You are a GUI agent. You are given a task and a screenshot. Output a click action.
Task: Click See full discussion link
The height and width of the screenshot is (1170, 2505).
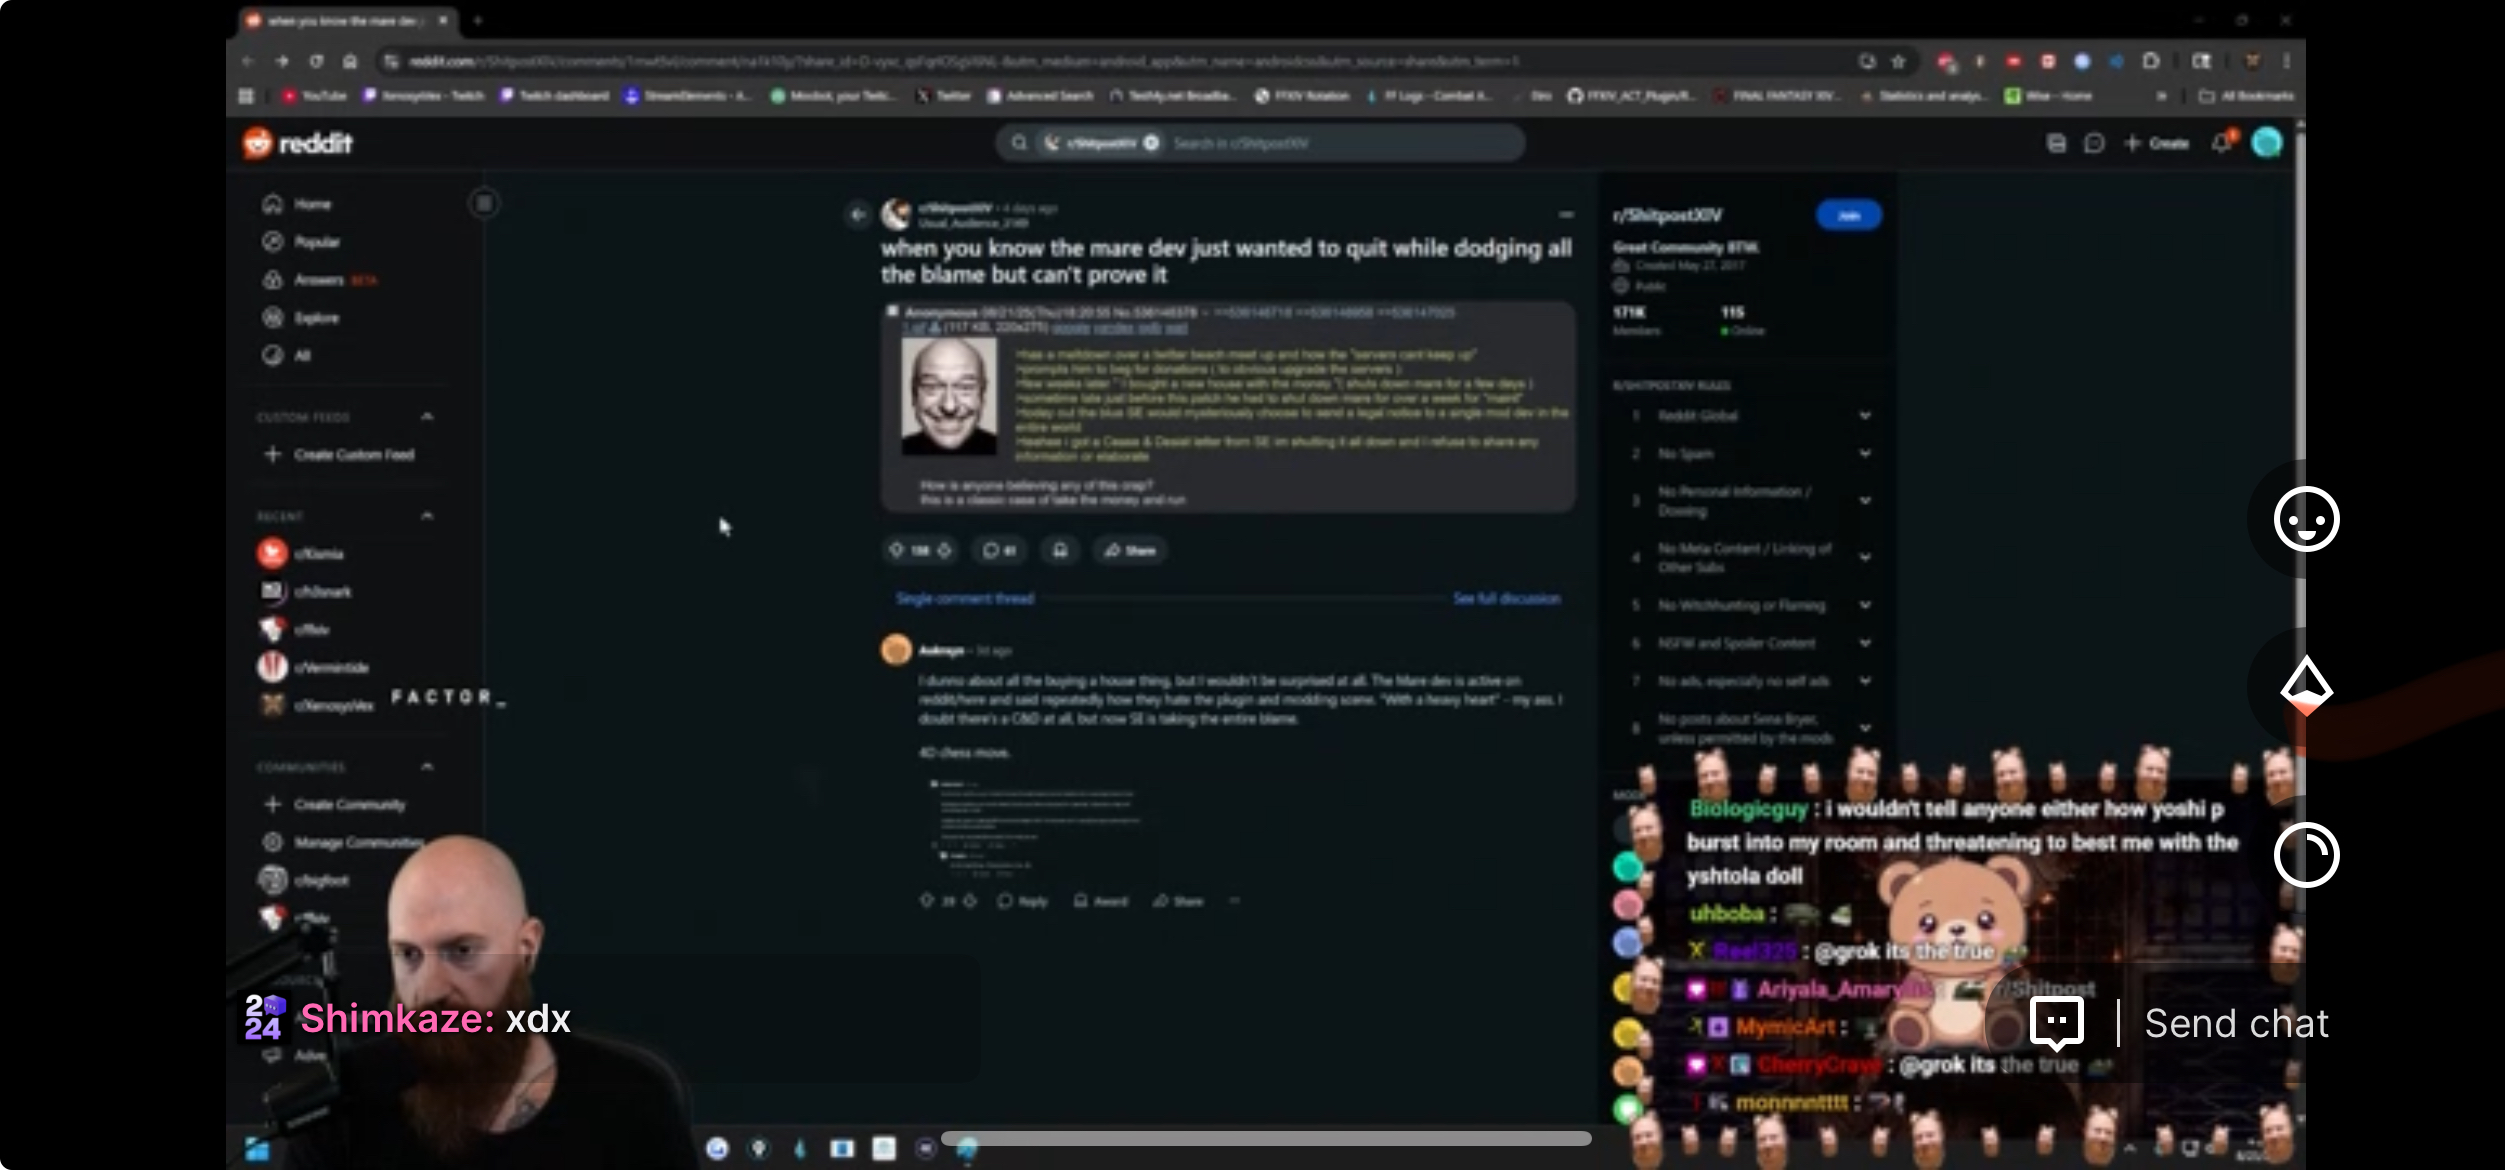click(1506, 599)
